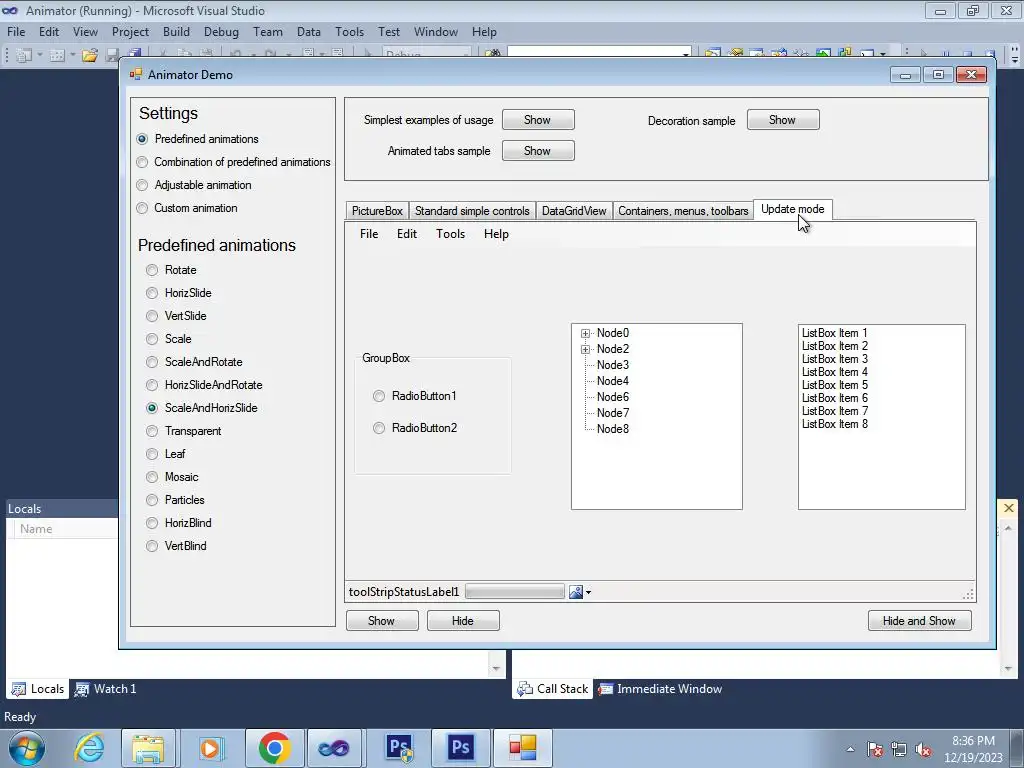Select Node8 in the tree view

(x=613, y=429)
